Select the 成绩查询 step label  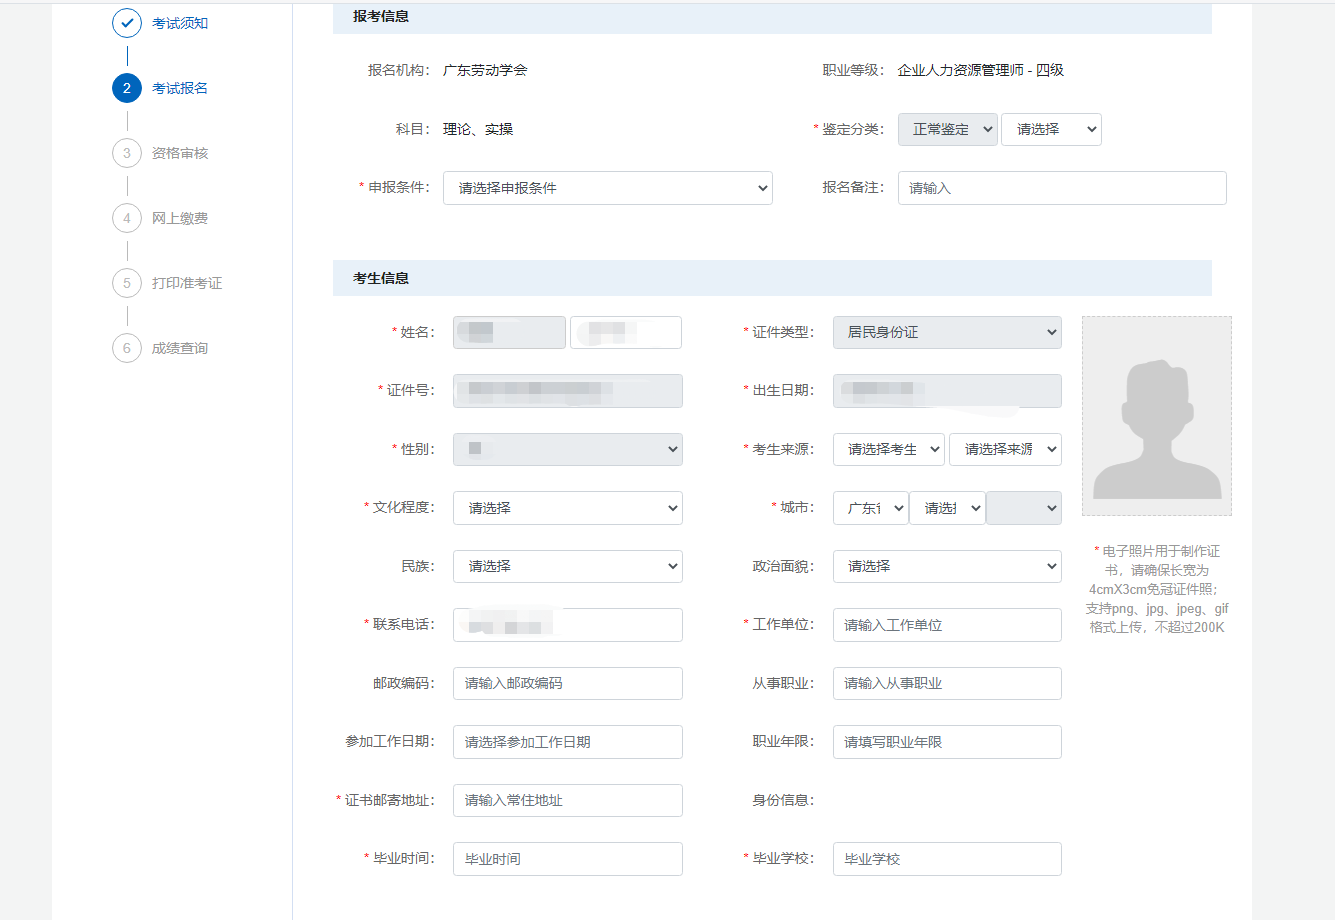coord(180,348)
